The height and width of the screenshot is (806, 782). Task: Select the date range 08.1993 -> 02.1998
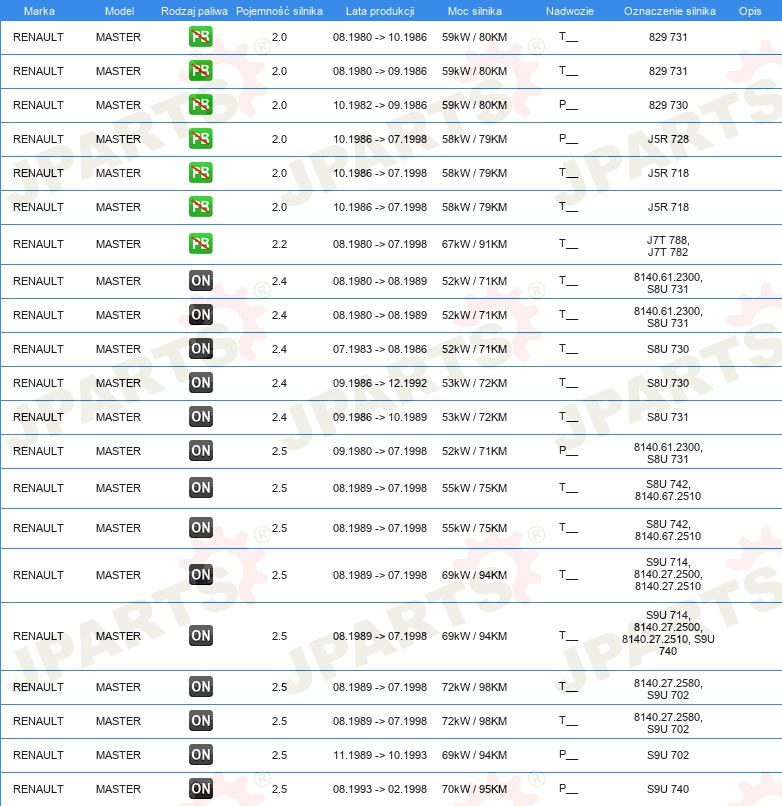pyautogui.click(x=380, y=789)
